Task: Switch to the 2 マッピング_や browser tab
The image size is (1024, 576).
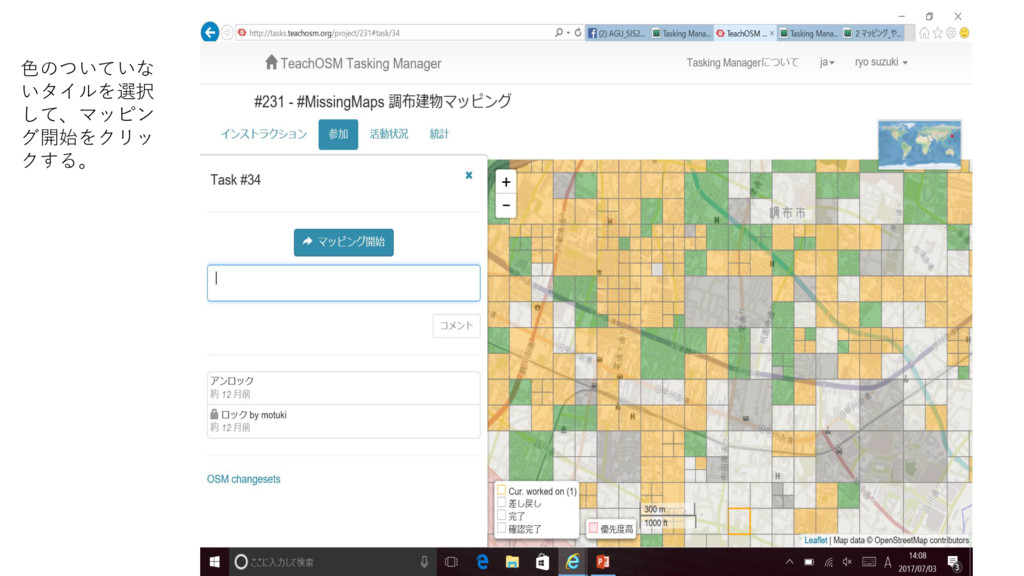Action: coord(873,33)
